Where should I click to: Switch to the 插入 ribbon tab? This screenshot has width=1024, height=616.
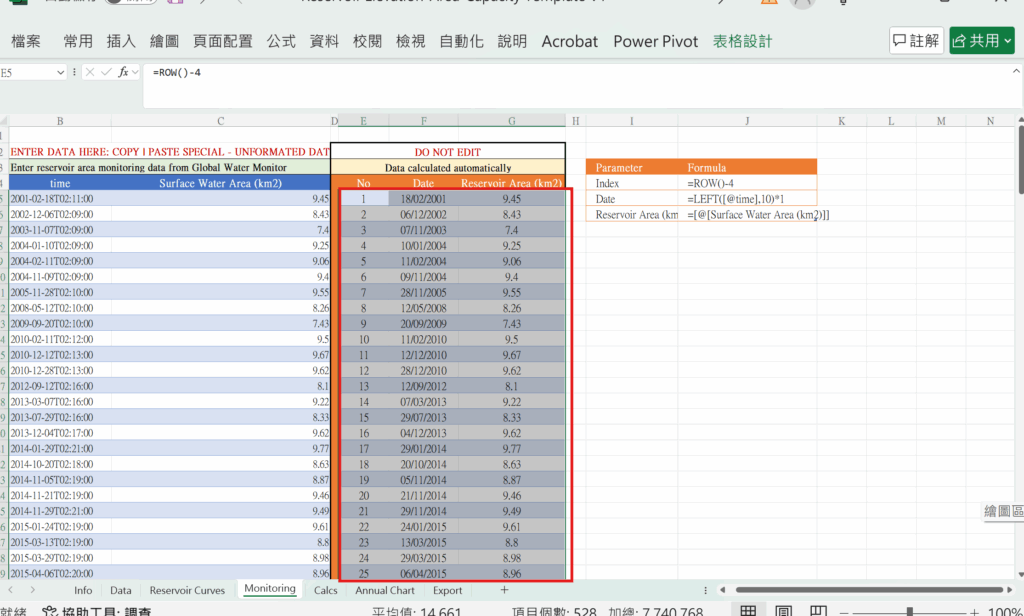pos(121,41)
